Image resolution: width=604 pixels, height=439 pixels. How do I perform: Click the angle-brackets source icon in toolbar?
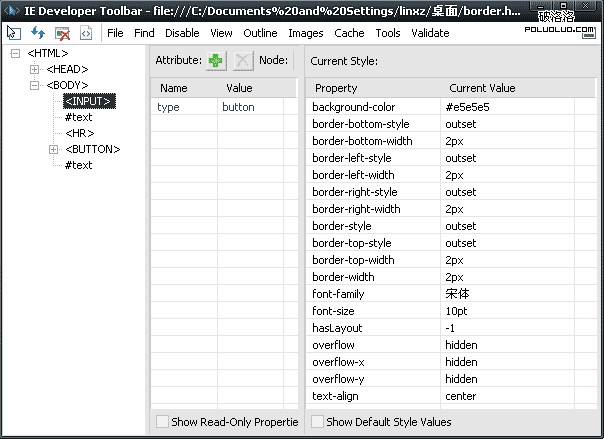coord(86,33)
